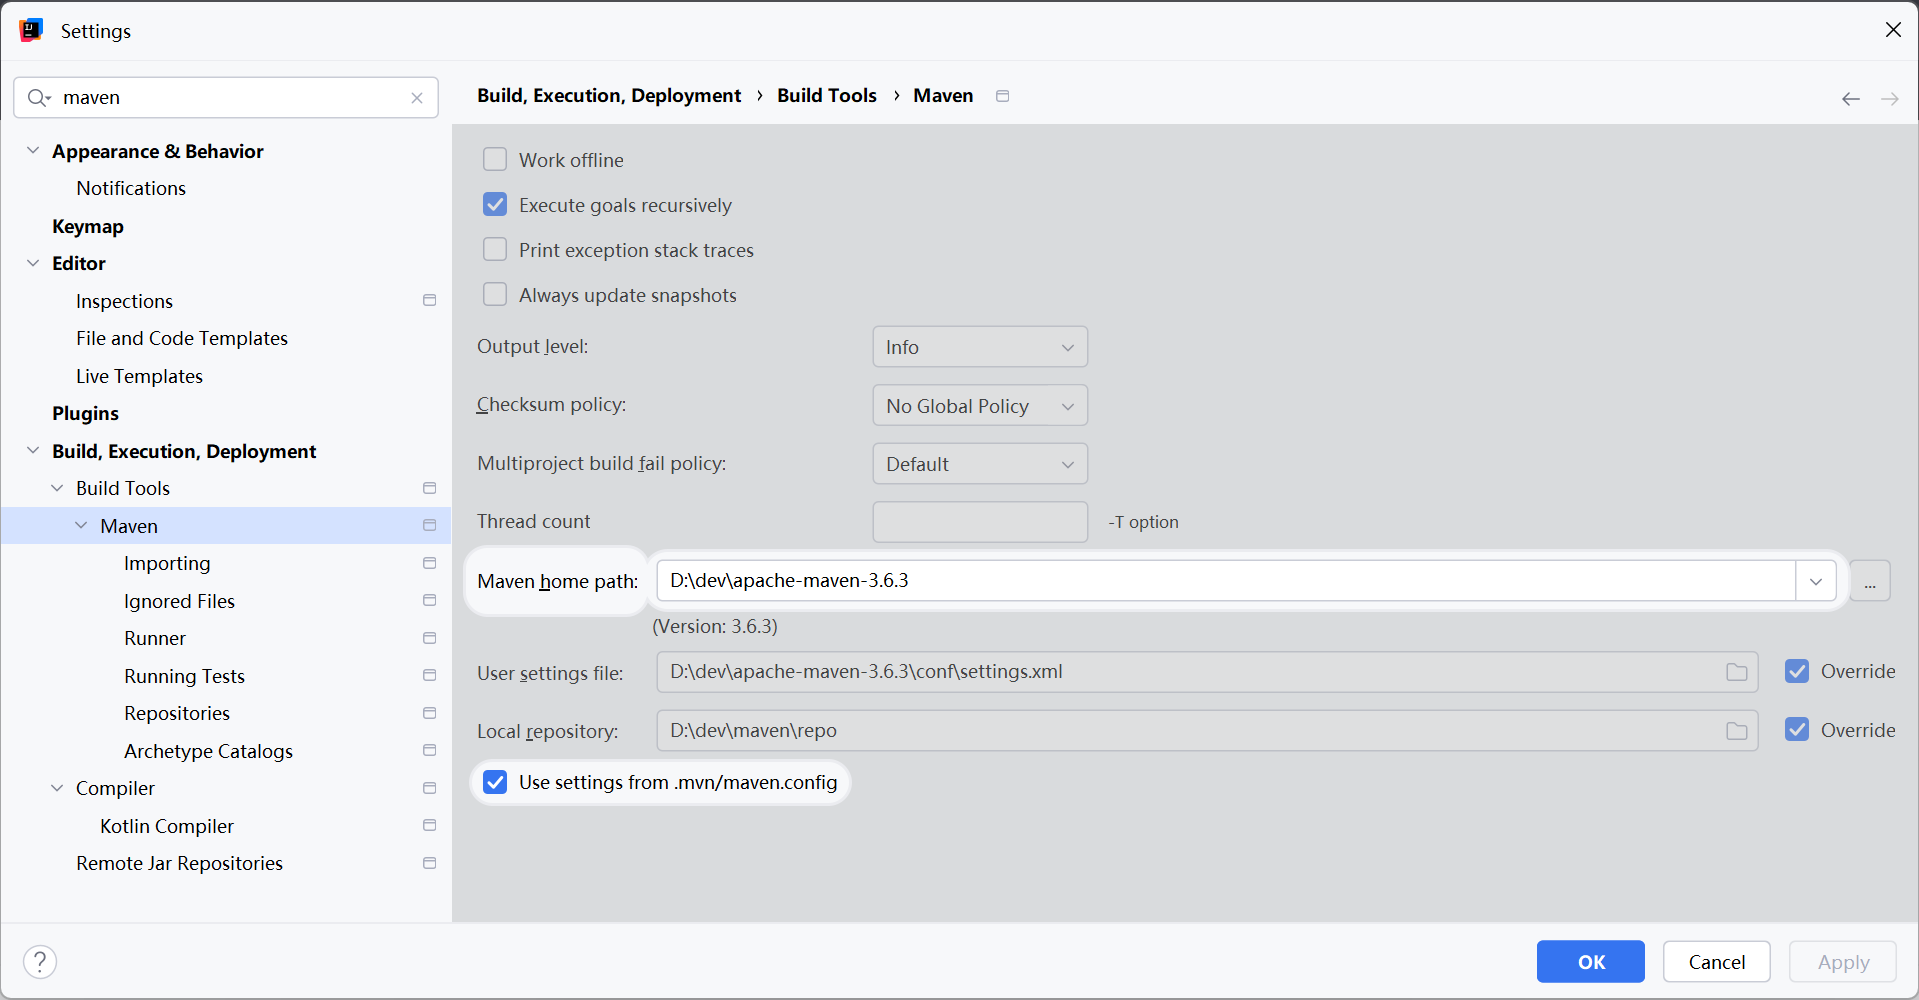Viewport: 1919px width, 1000px height.
Task: Click the project icon on Inspections row
Action: point(430,301)
